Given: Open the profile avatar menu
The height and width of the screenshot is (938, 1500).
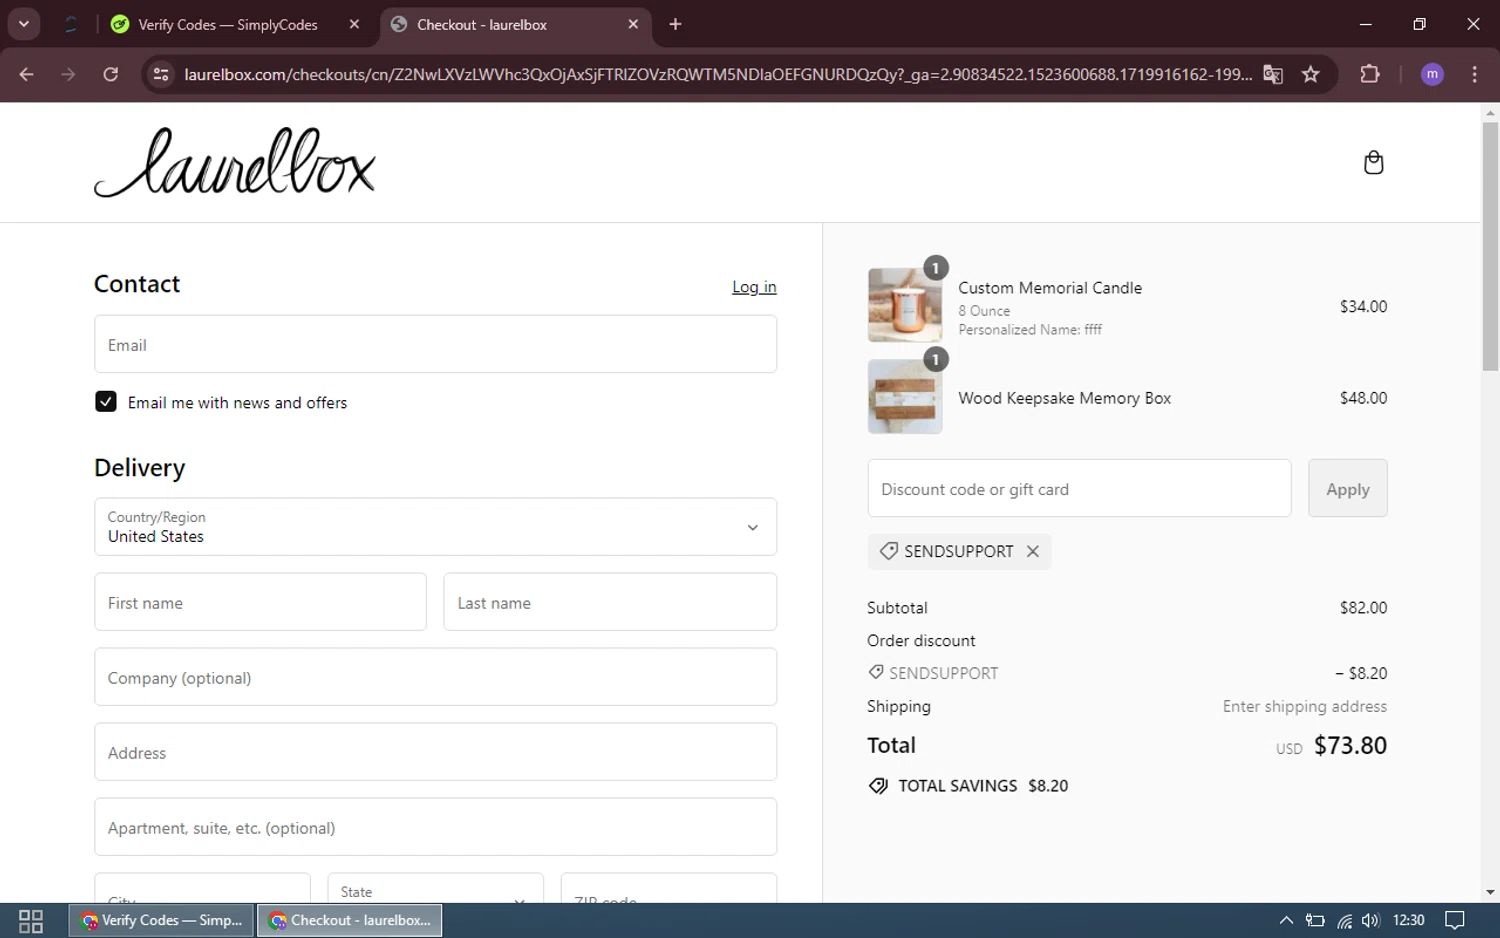Looking at the screenshot, I should click(1432, 74).
